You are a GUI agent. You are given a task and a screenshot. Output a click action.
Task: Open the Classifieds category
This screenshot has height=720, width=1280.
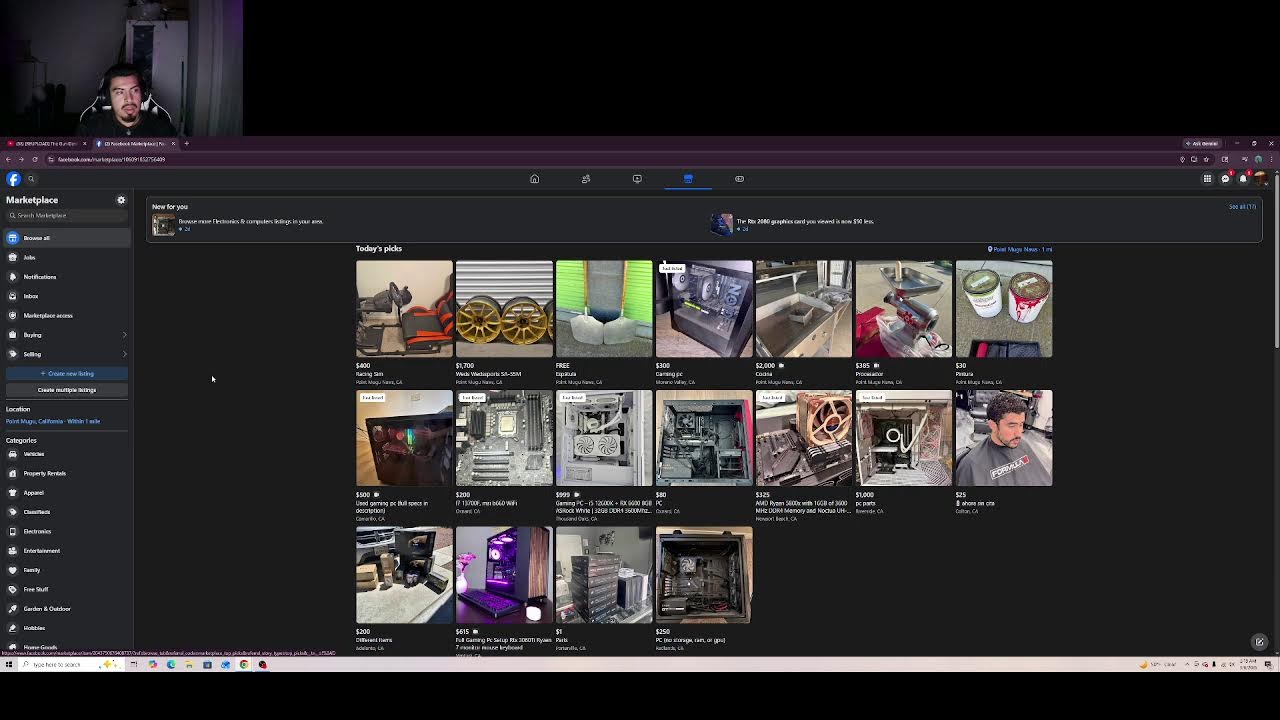tap(66, 512)
